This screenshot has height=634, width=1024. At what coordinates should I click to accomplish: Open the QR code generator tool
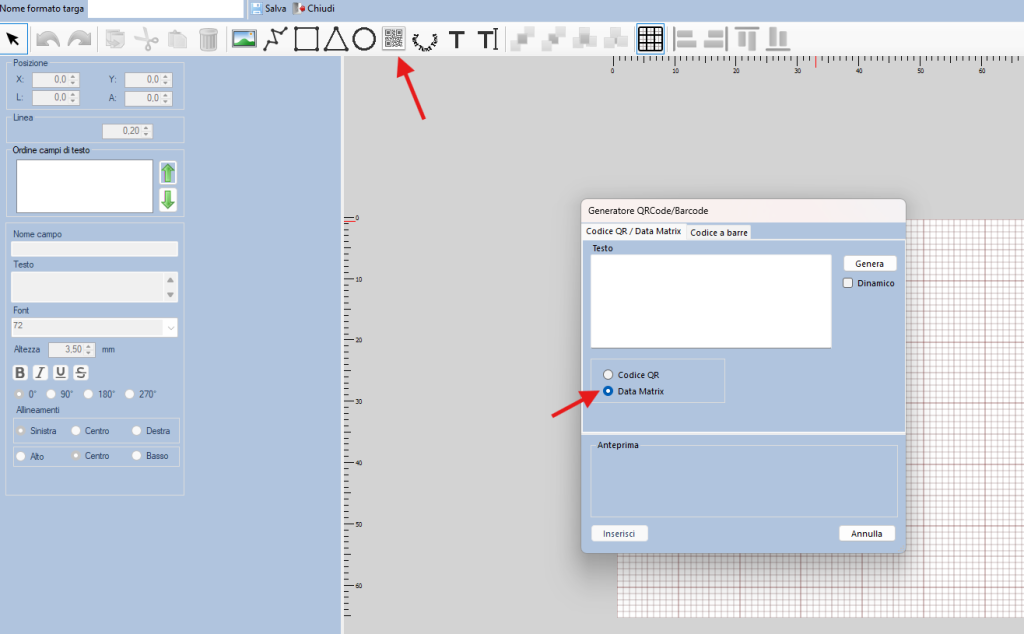click(394, 39)
